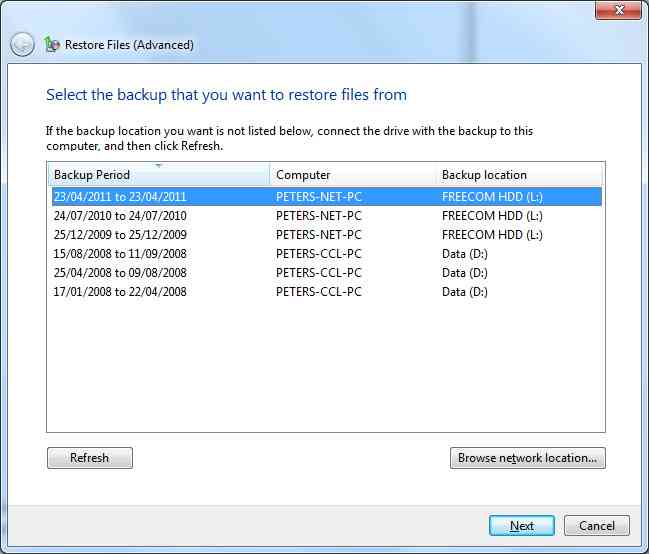Click the Restore Files wizard icon

point(52,44)
